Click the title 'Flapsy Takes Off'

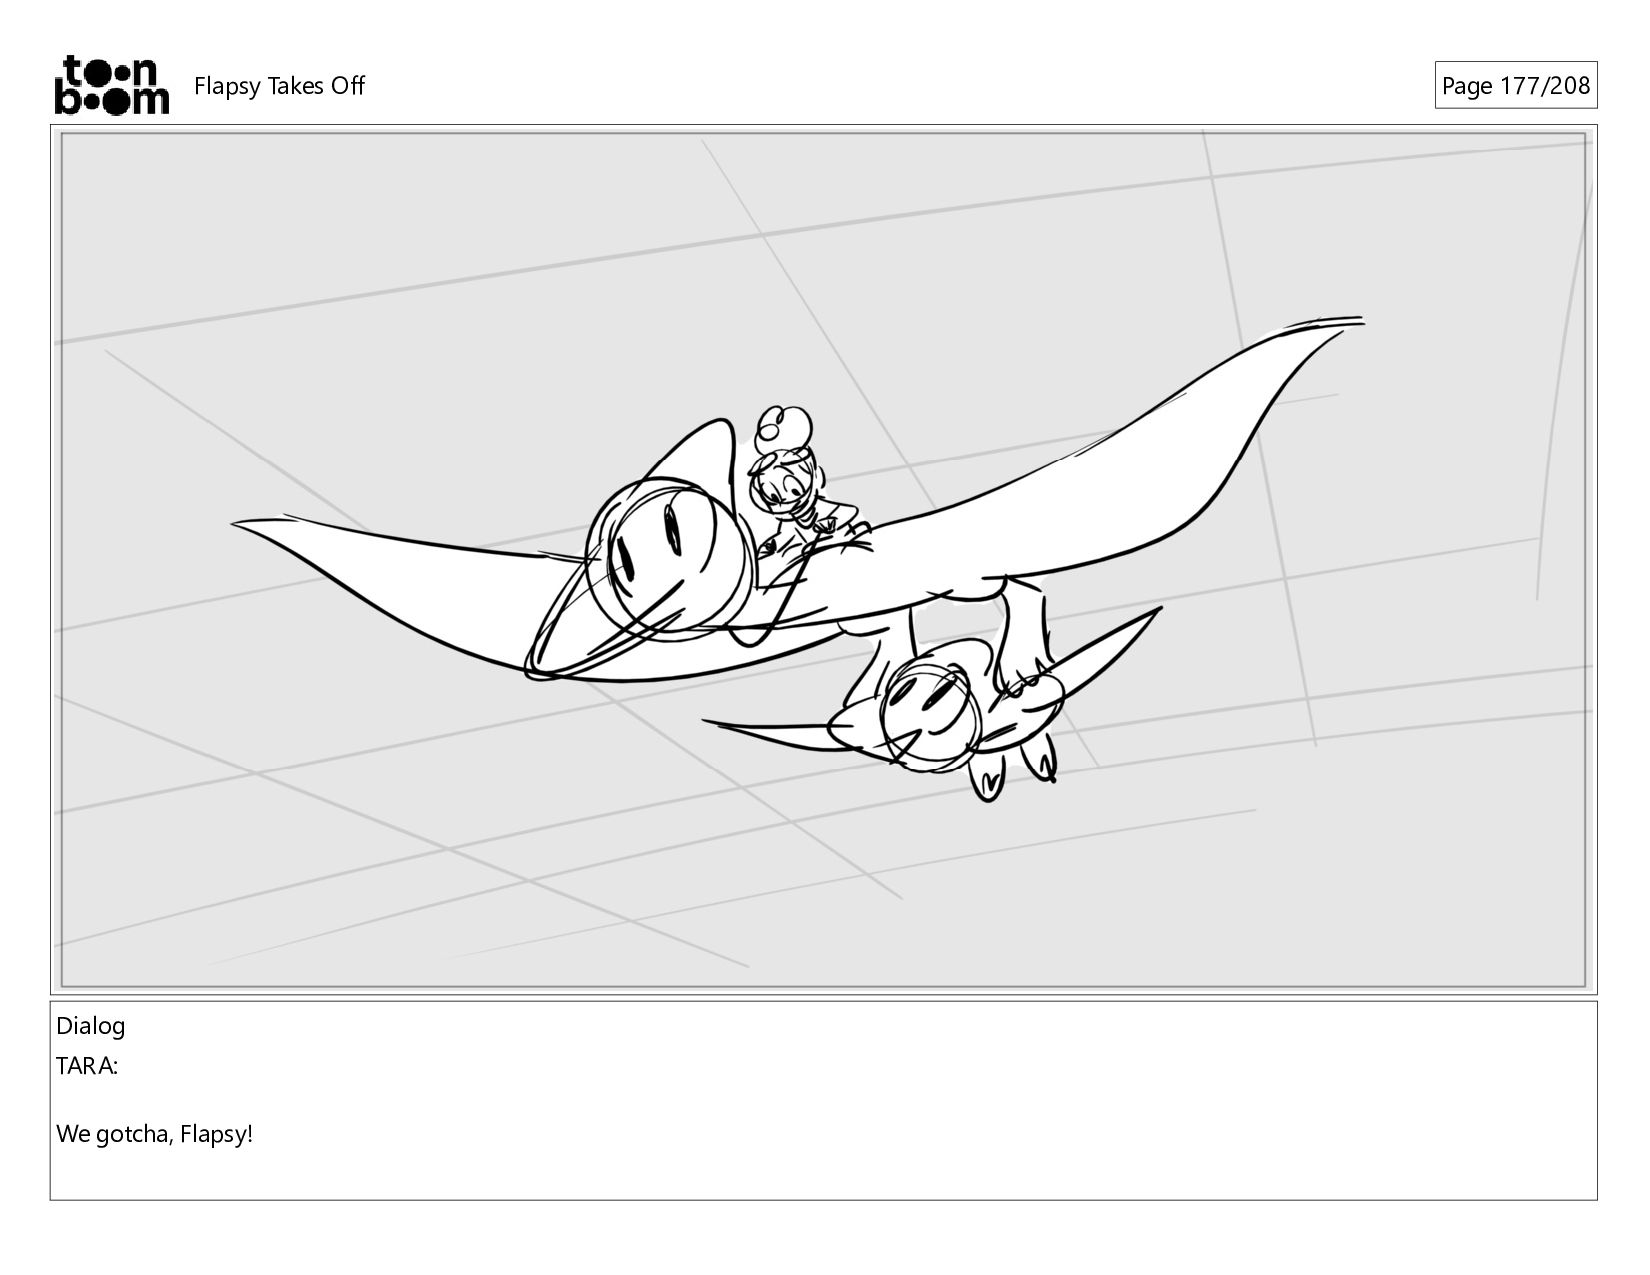coord(279,86)
